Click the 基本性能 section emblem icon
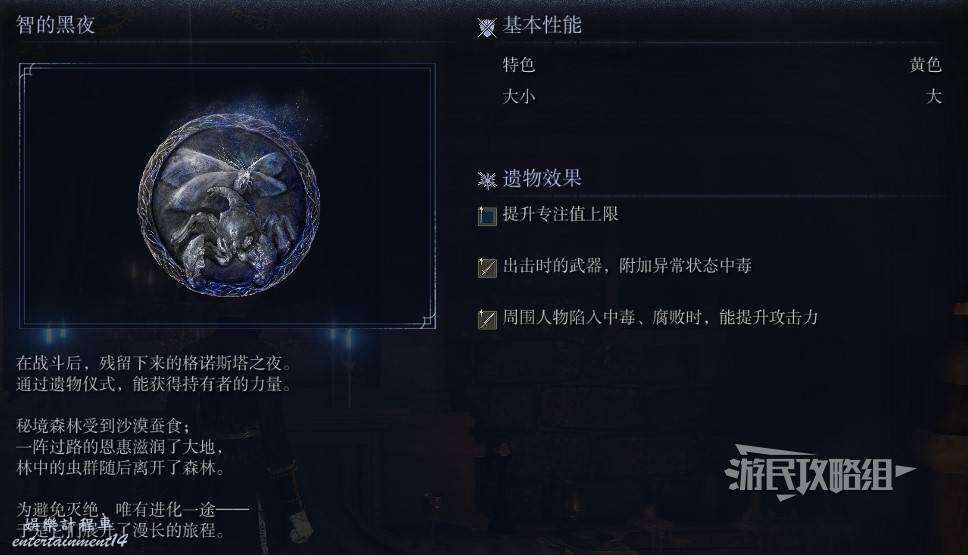The width and height of the screenshot is (968, 555). [486, 27]
